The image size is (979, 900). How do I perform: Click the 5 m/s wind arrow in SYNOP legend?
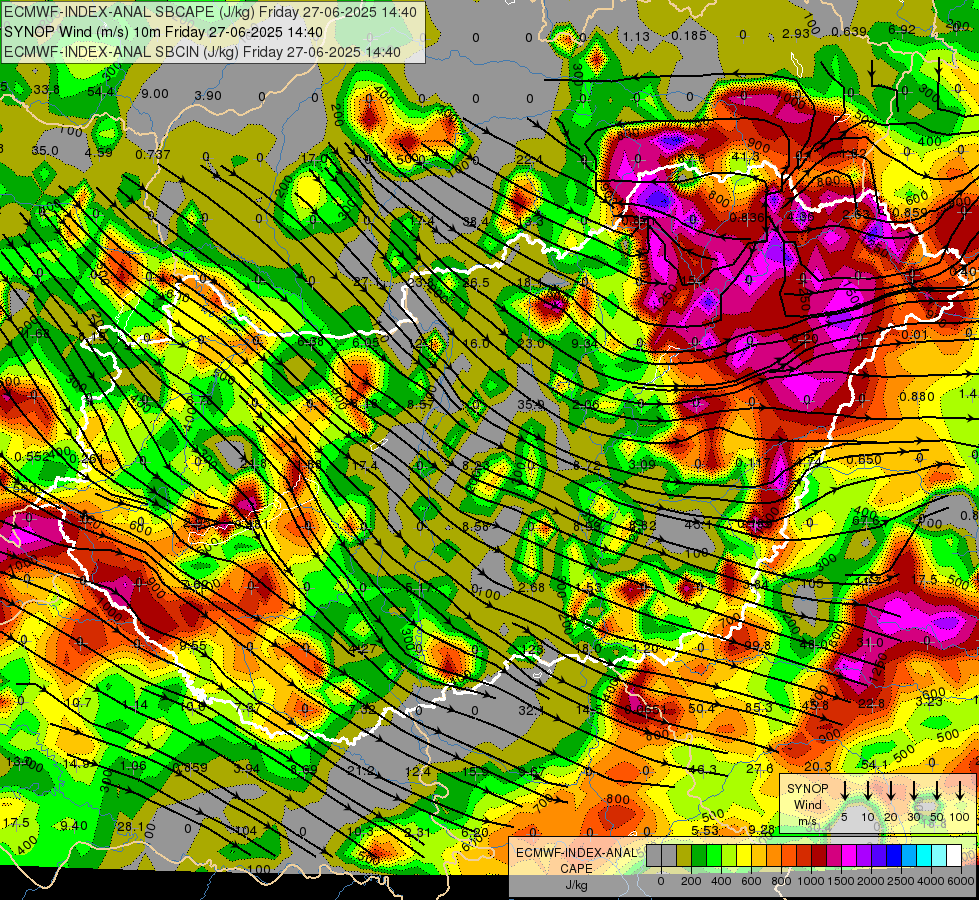click(x=844, y=791)
